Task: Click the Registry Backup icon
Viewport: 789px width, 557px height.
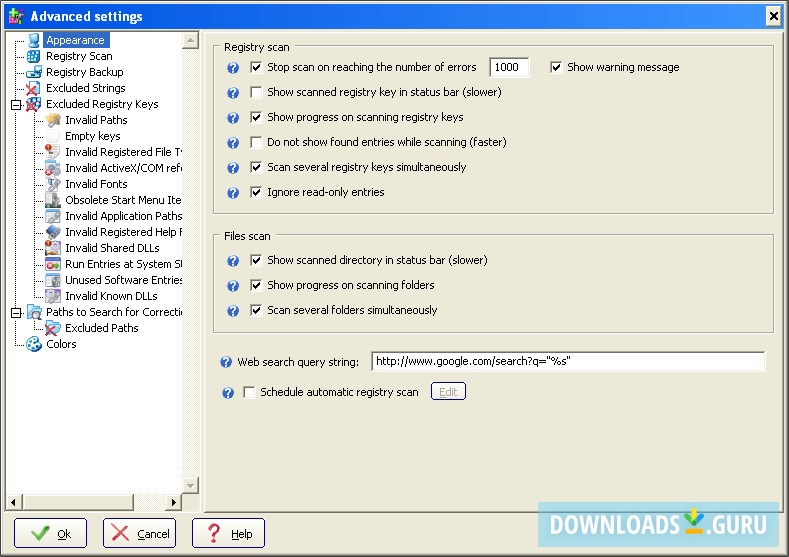Action: point(34,72)
